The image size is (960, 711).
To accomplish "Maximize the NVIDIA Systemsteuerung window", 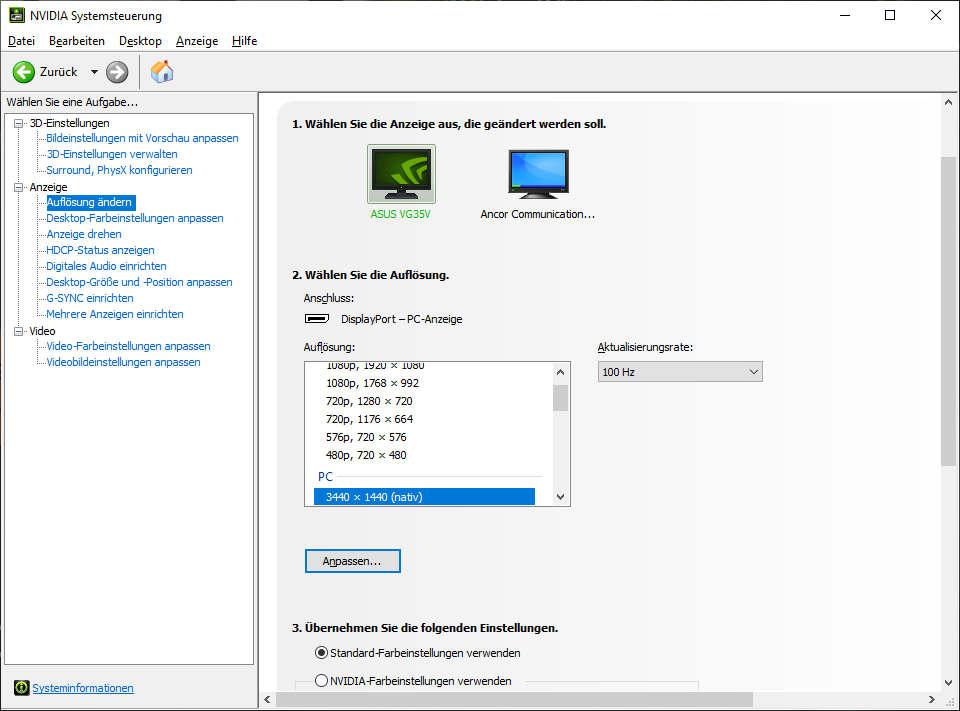I will pos(890,15).
